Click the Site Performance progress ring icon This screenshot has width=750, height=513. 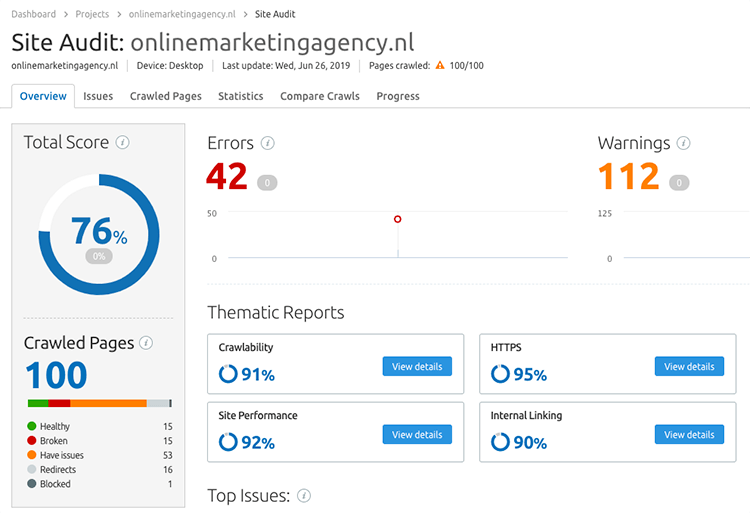228,442
